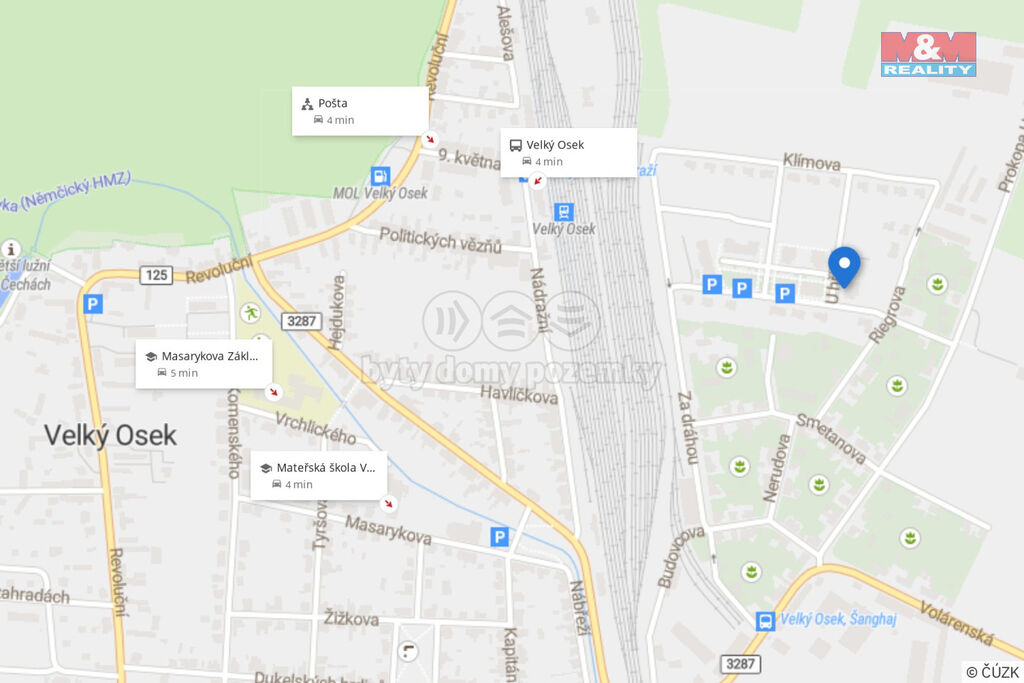Screen dimensions: 1024x683
Task: Select the Velký Osek, Šanghaj bus stop icon
Action: pos(765,621)
